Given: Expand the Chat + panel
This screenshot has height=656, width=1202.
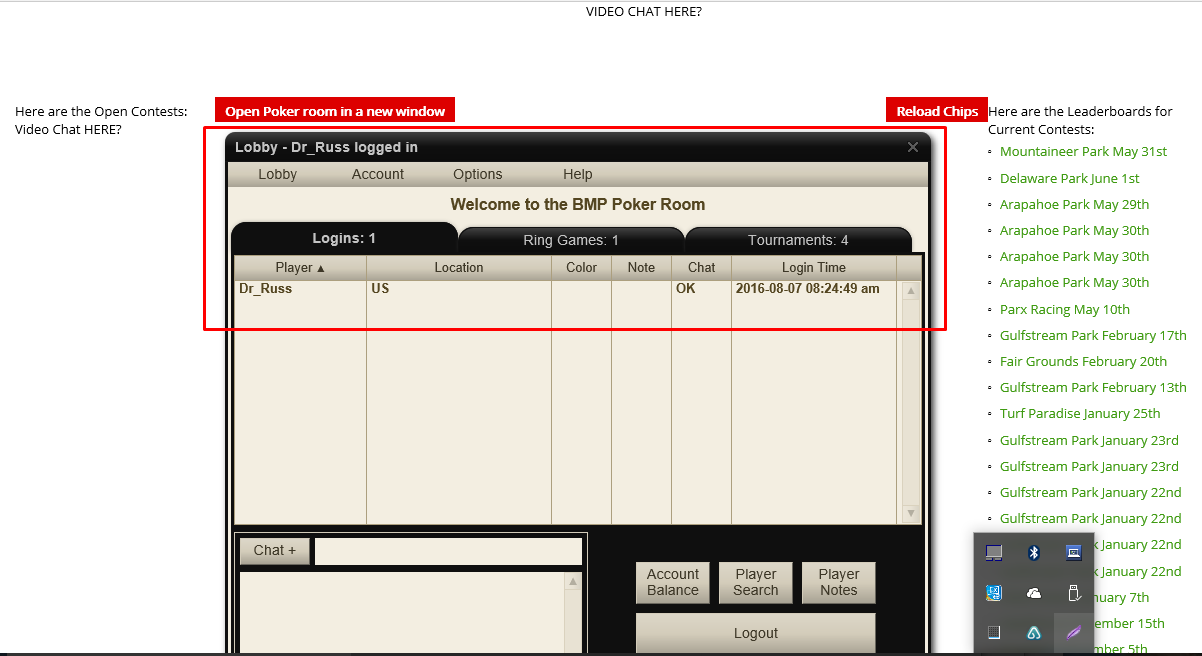Looking at the screenshot, I should click(273, 550).
